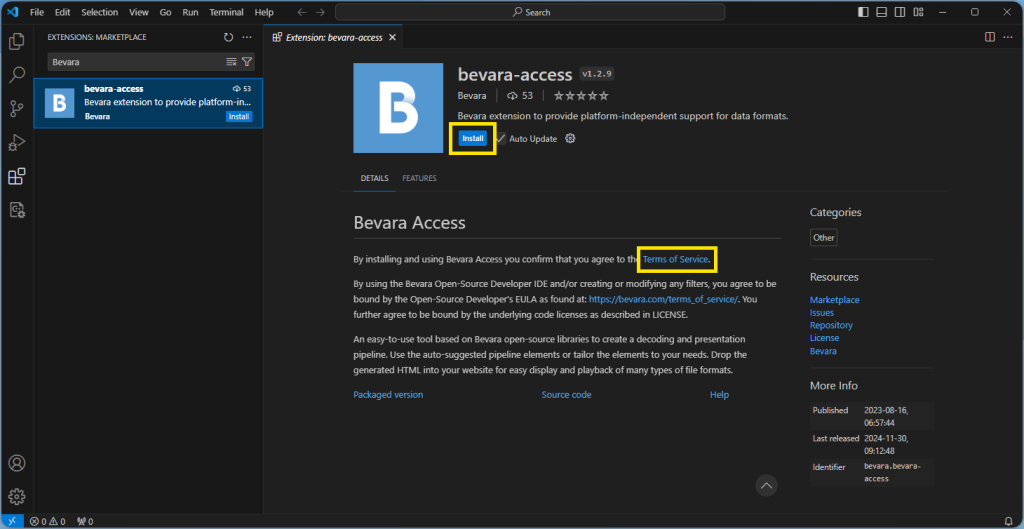Open the bevara.com terms_of_service URL link

click(663, 299)
